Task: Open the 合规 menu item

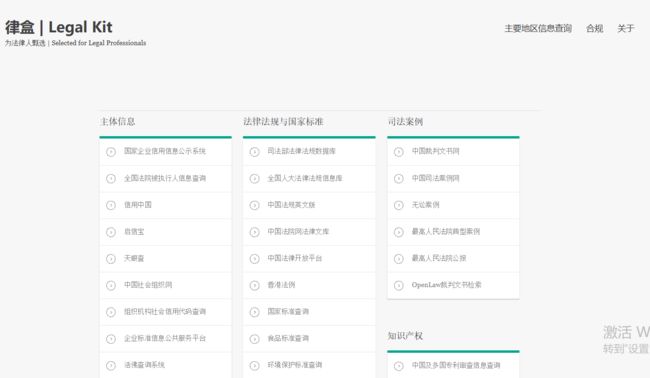Action: pyautogui.click(x=594, y=29)
